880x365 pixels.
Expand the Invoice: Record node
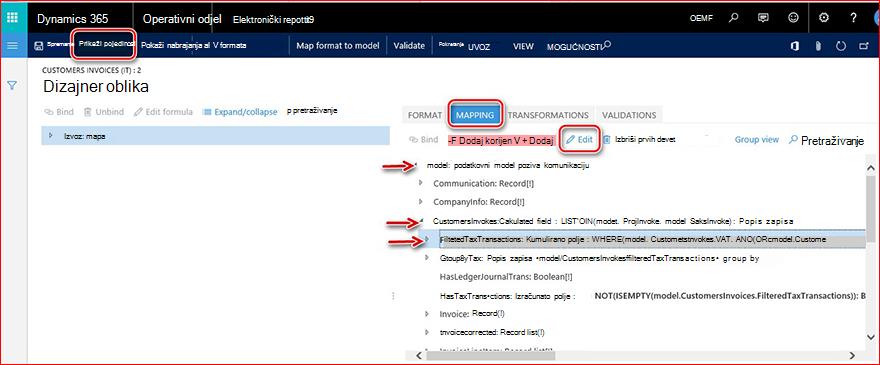click(427, 314)
